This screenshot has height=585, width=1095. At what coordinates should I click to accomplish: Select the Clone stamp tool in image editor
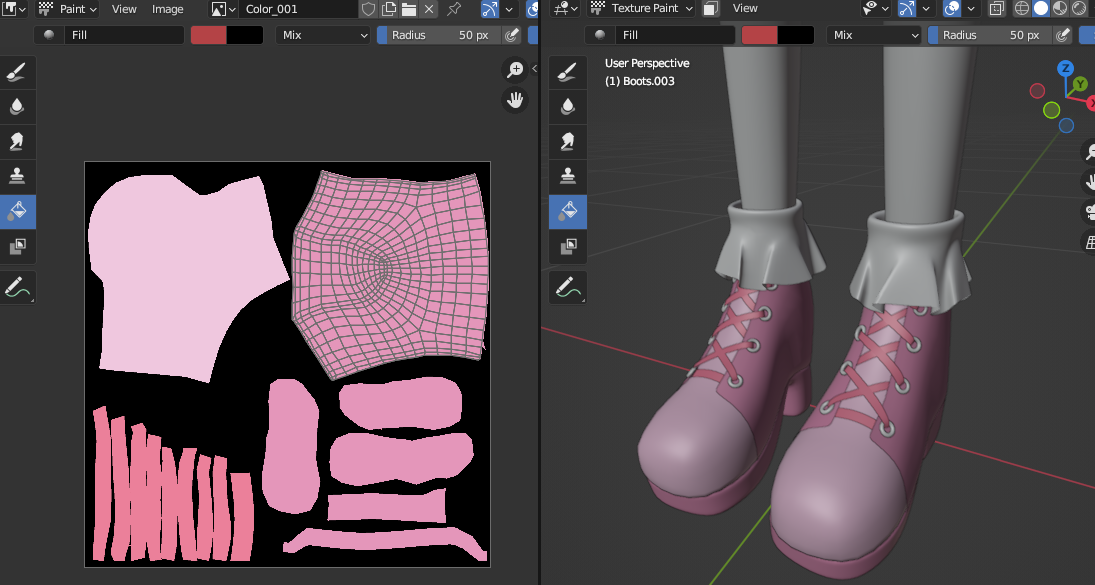[x=17, y=176]
